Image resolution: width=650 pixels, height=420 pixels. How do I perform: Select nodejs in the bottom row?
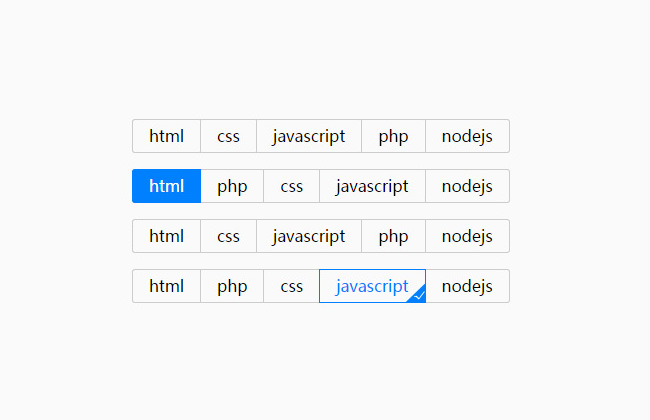(467, 286)
